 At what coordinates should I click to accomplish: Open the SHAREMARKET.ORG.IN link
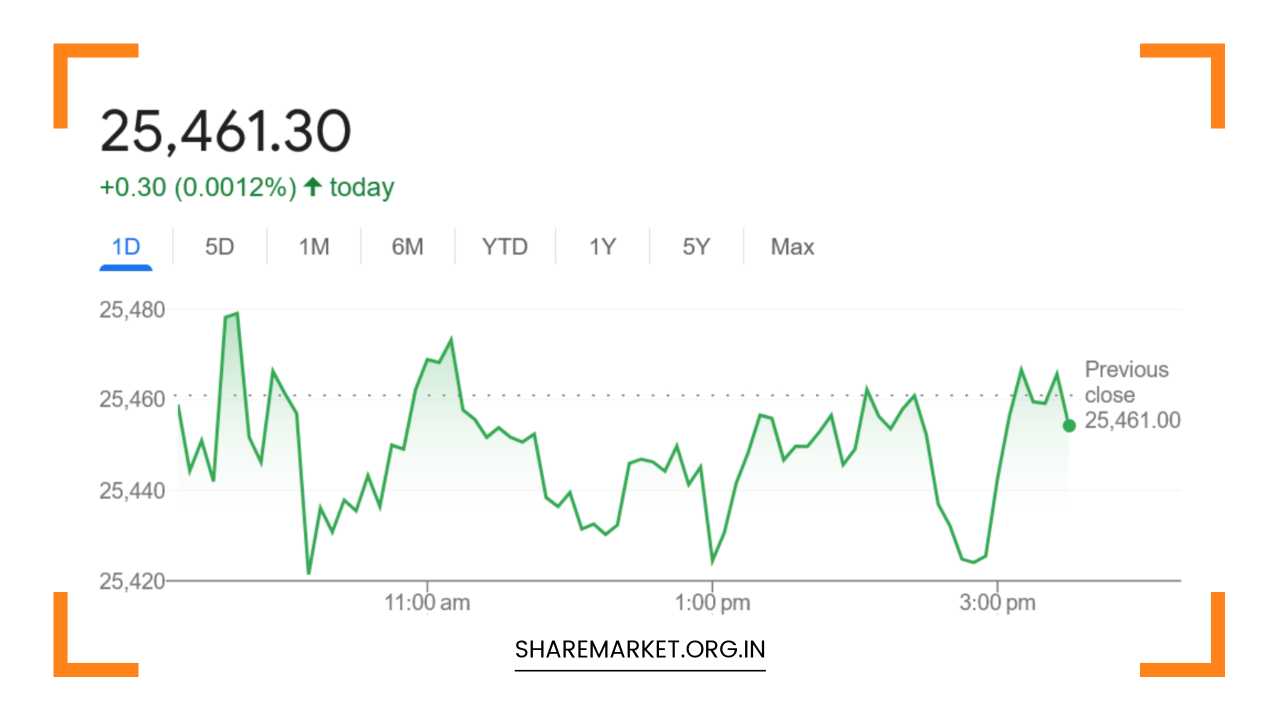pos(639,648)
